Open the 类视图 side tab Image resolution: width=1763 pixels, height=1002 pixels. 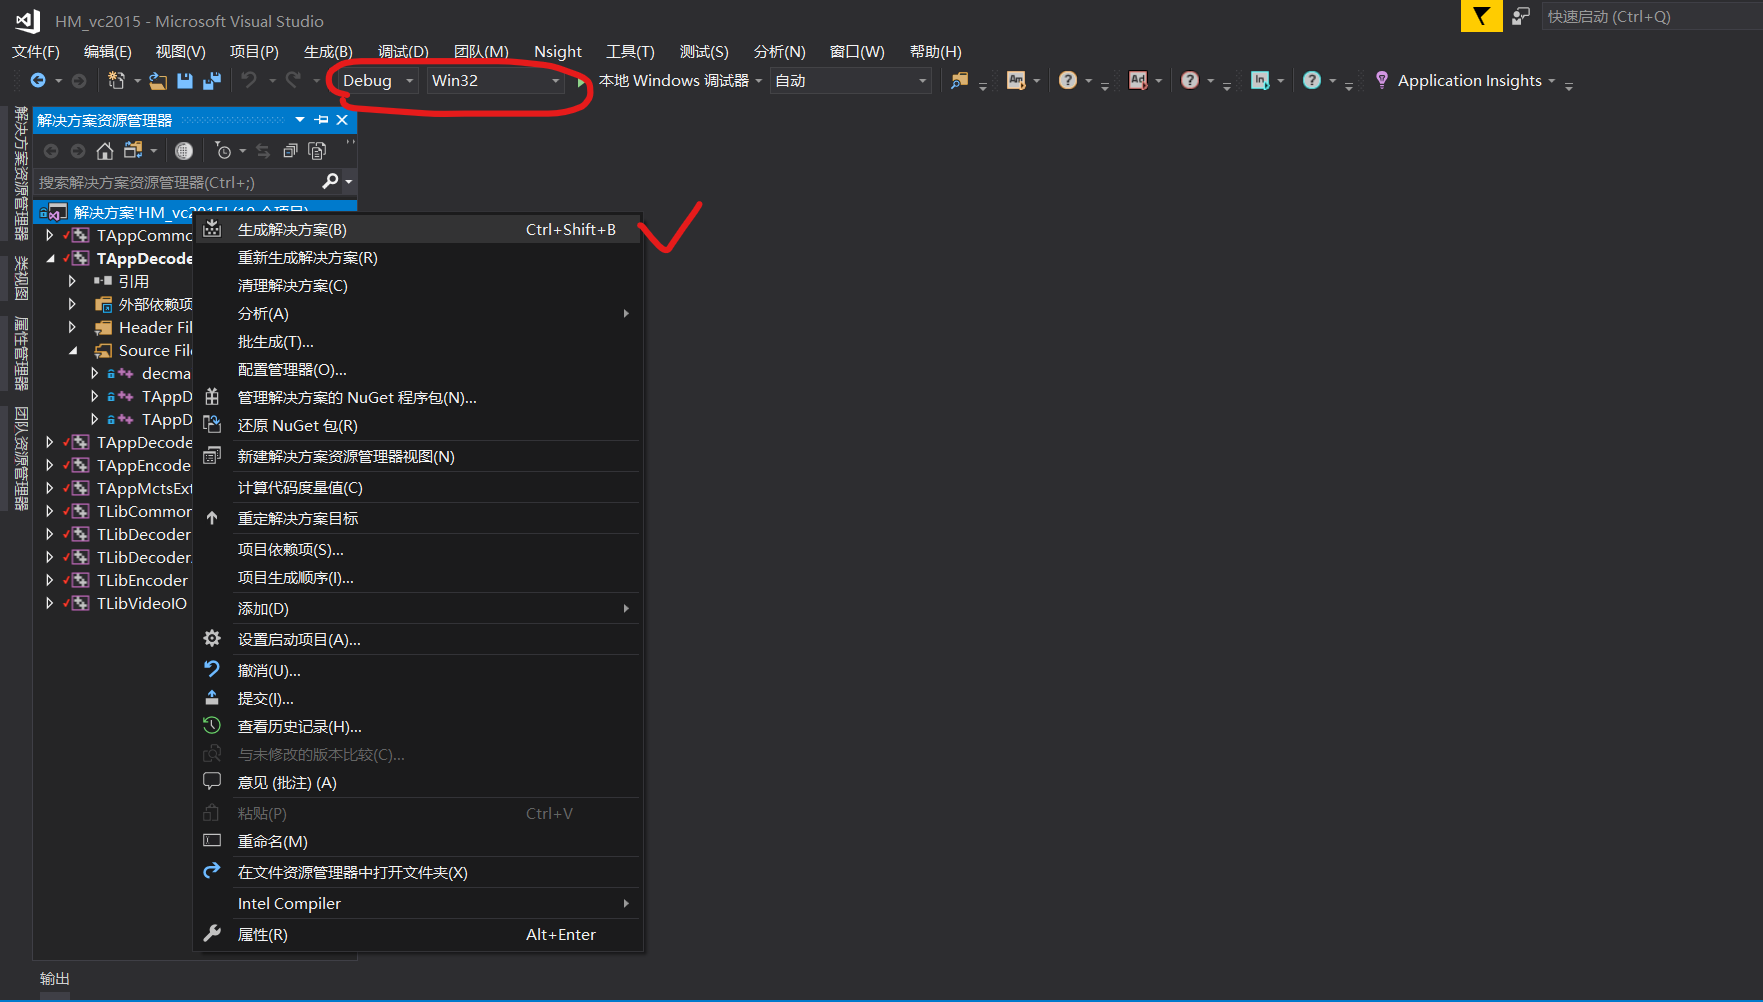[x=20, y=278]
